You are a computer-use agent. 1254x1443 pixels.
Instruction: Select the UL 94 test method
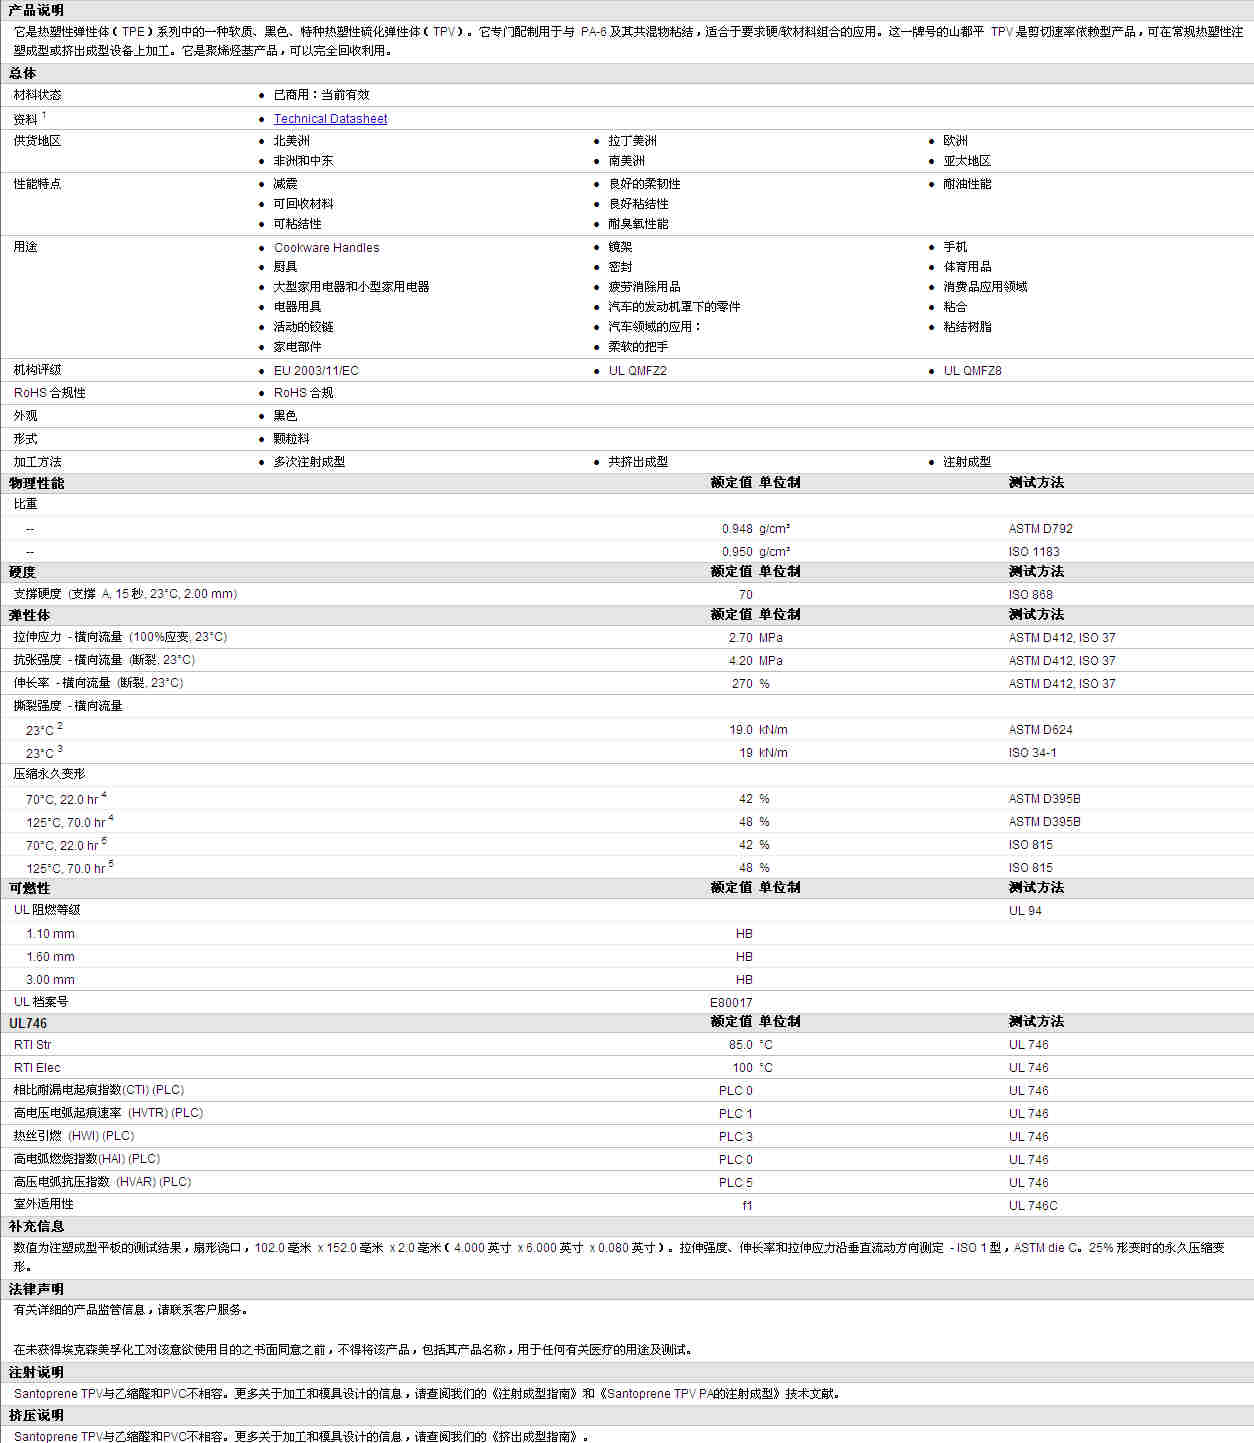click(x=1025, y=911)
